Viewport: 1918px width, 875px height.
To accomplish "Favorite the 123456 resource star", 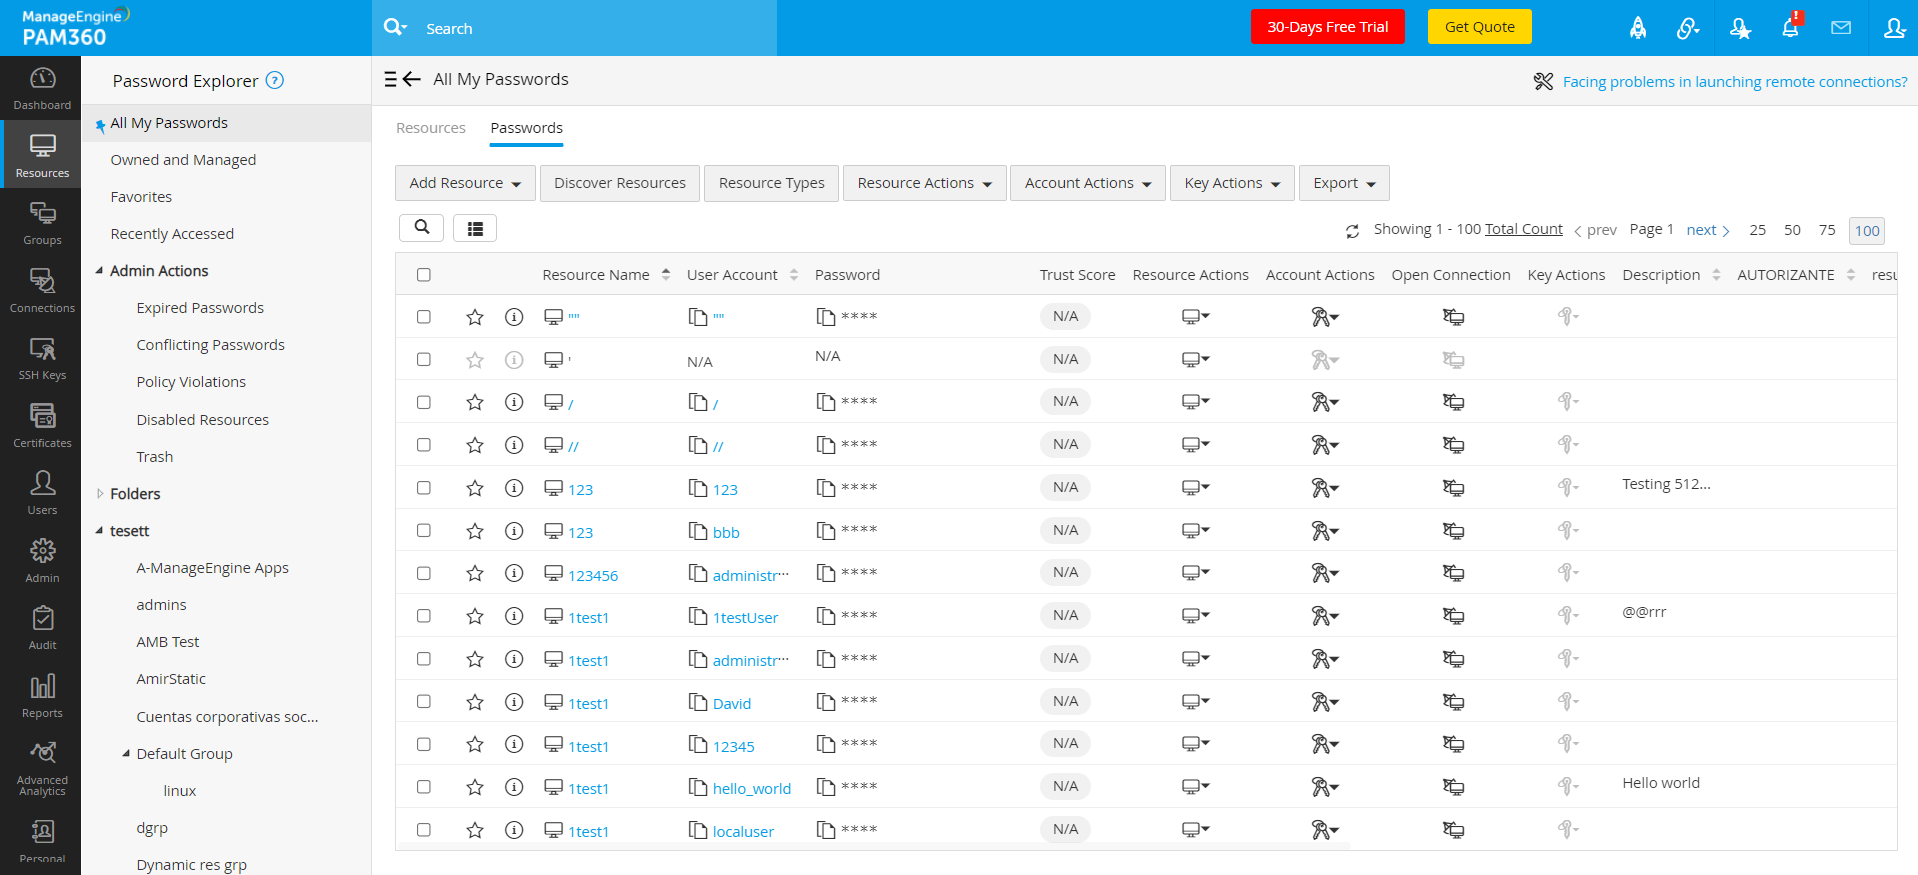I will click(x=475, y=574).
